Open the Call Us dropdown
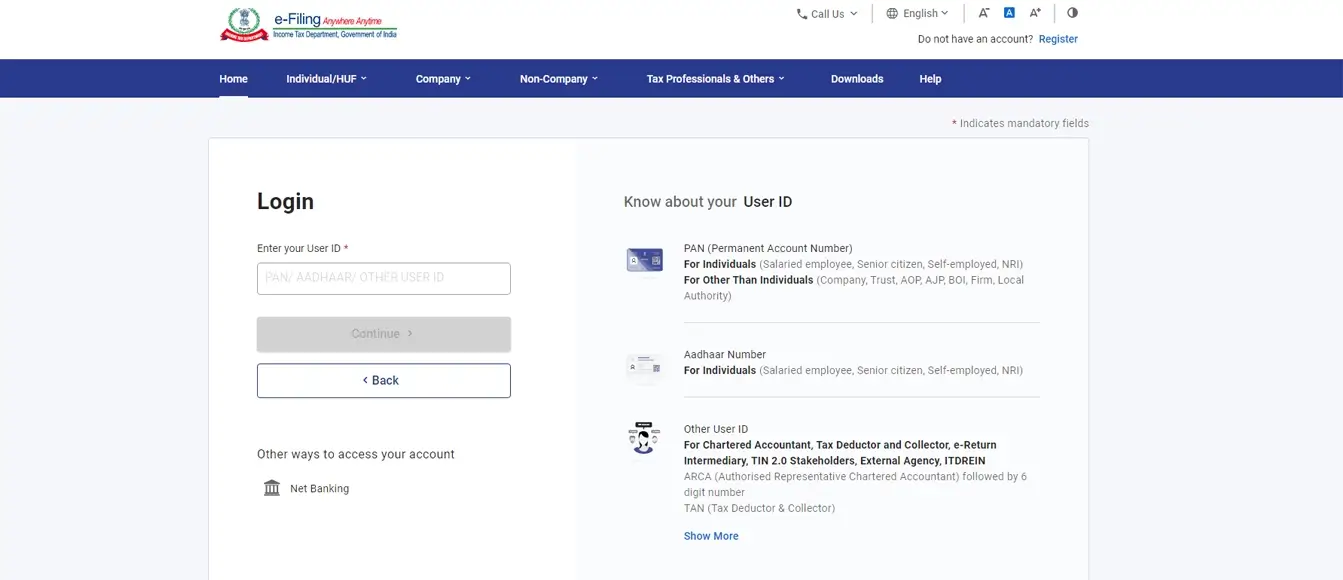 click(x=826, y=13)
